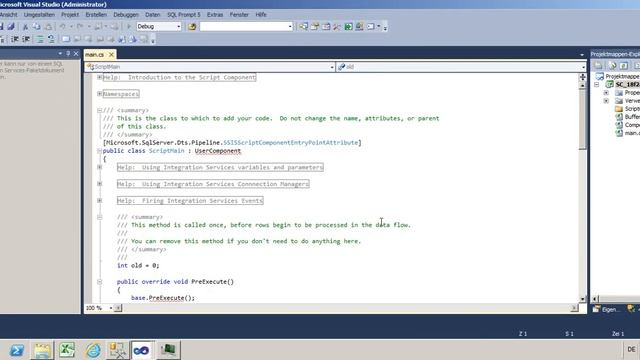Open the SQL Prompt 5 menu
This screenshot has height=360, width=640.
184,15
